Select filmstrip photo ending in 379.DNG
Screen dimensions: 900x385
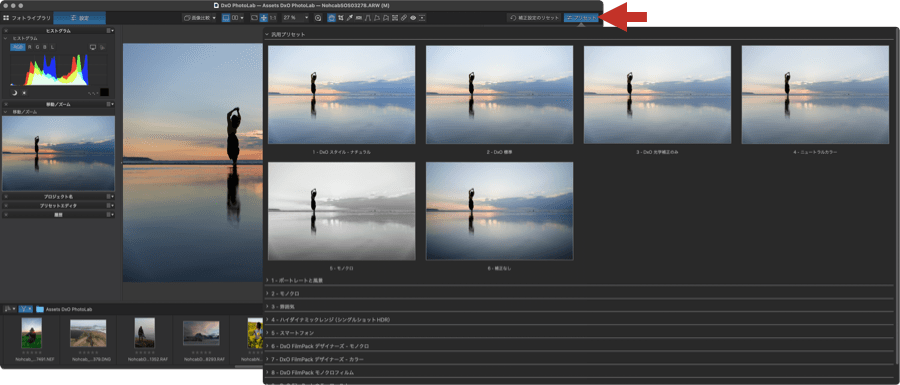[x=88, y=333]
